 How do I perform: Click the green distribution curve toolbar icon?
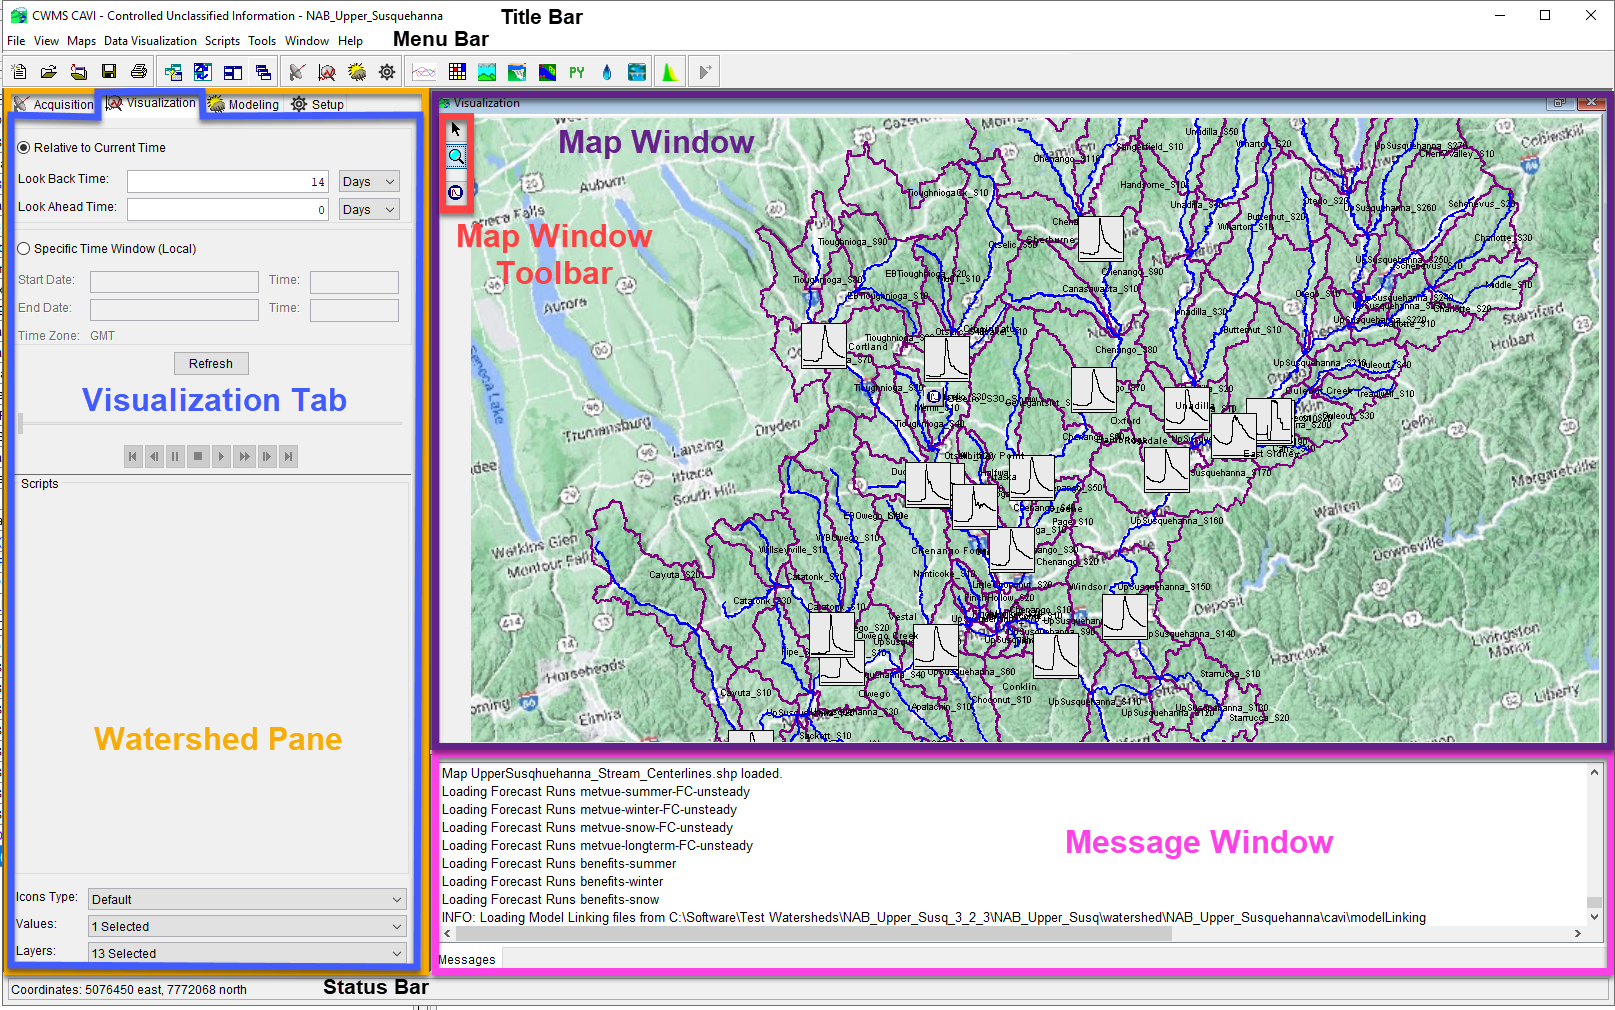[x=670, y=72]
